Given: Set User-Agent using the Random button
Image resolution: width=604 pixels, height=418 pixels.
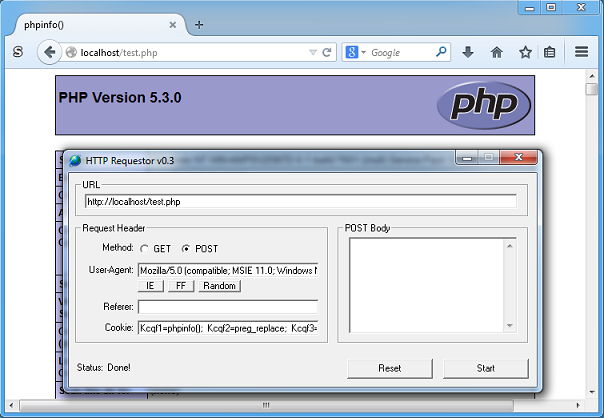Looking at the screenshot, I should point(219,286).
